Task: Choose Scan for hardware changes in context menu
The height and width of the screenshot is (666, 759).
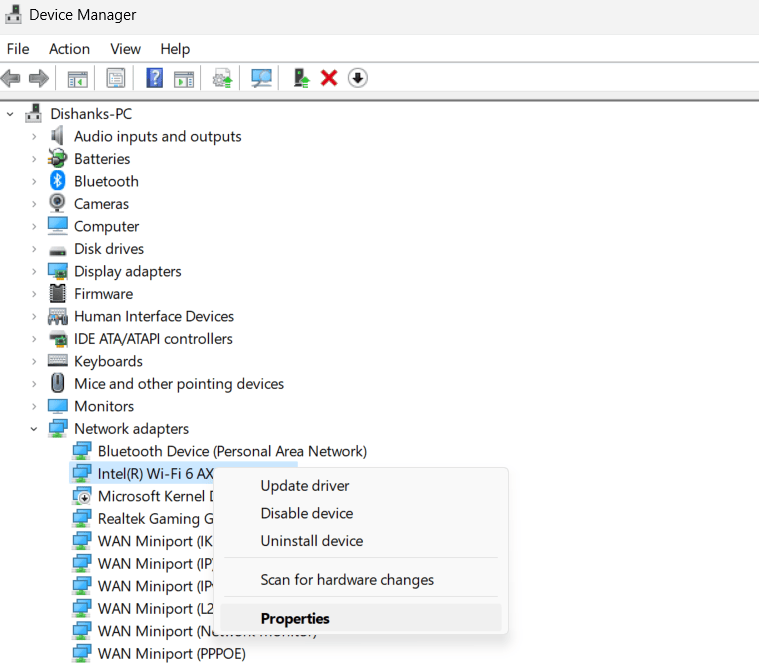Action: pyautogui.click(x=361, y=579)
